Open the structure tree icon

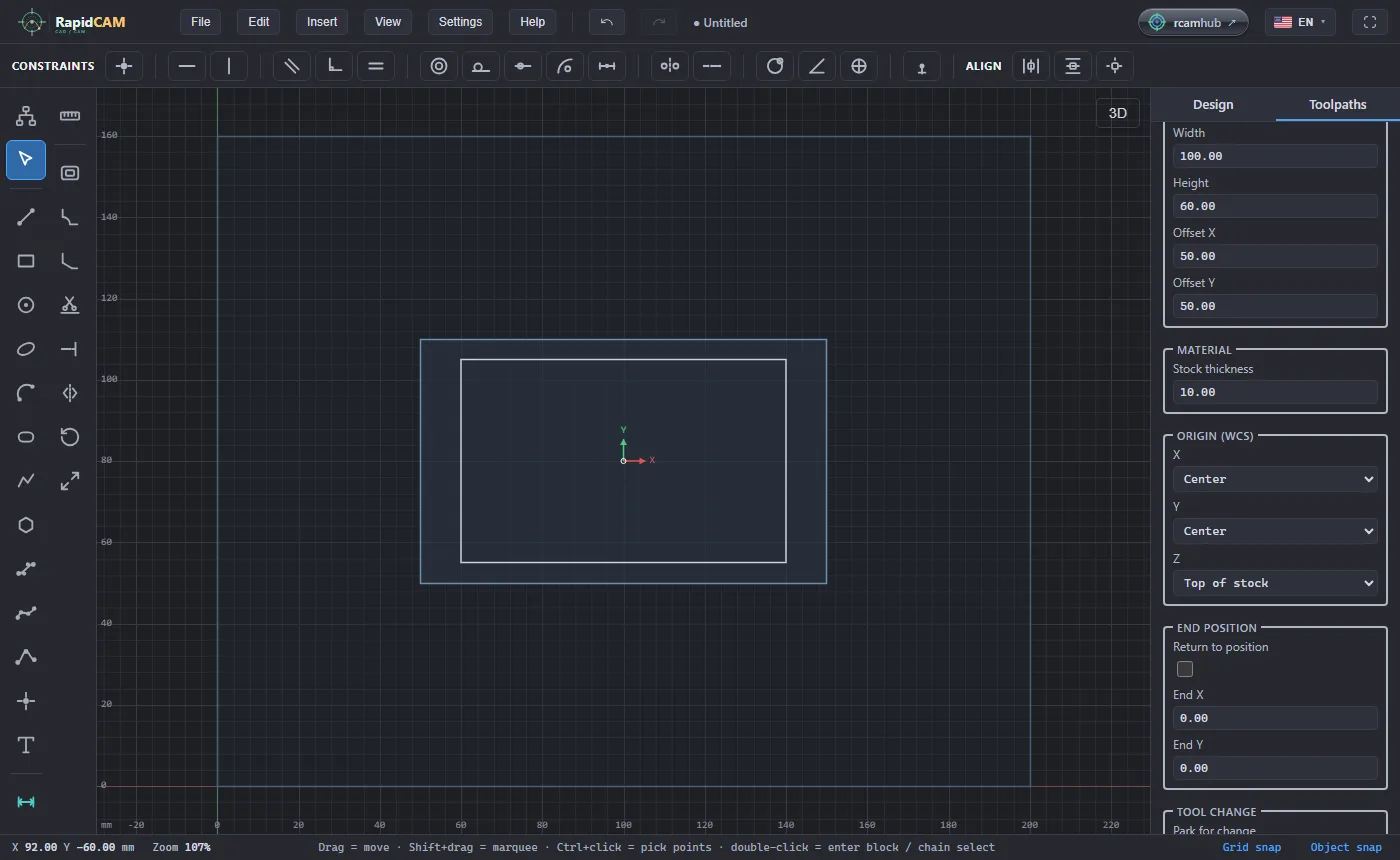point(26,116)
